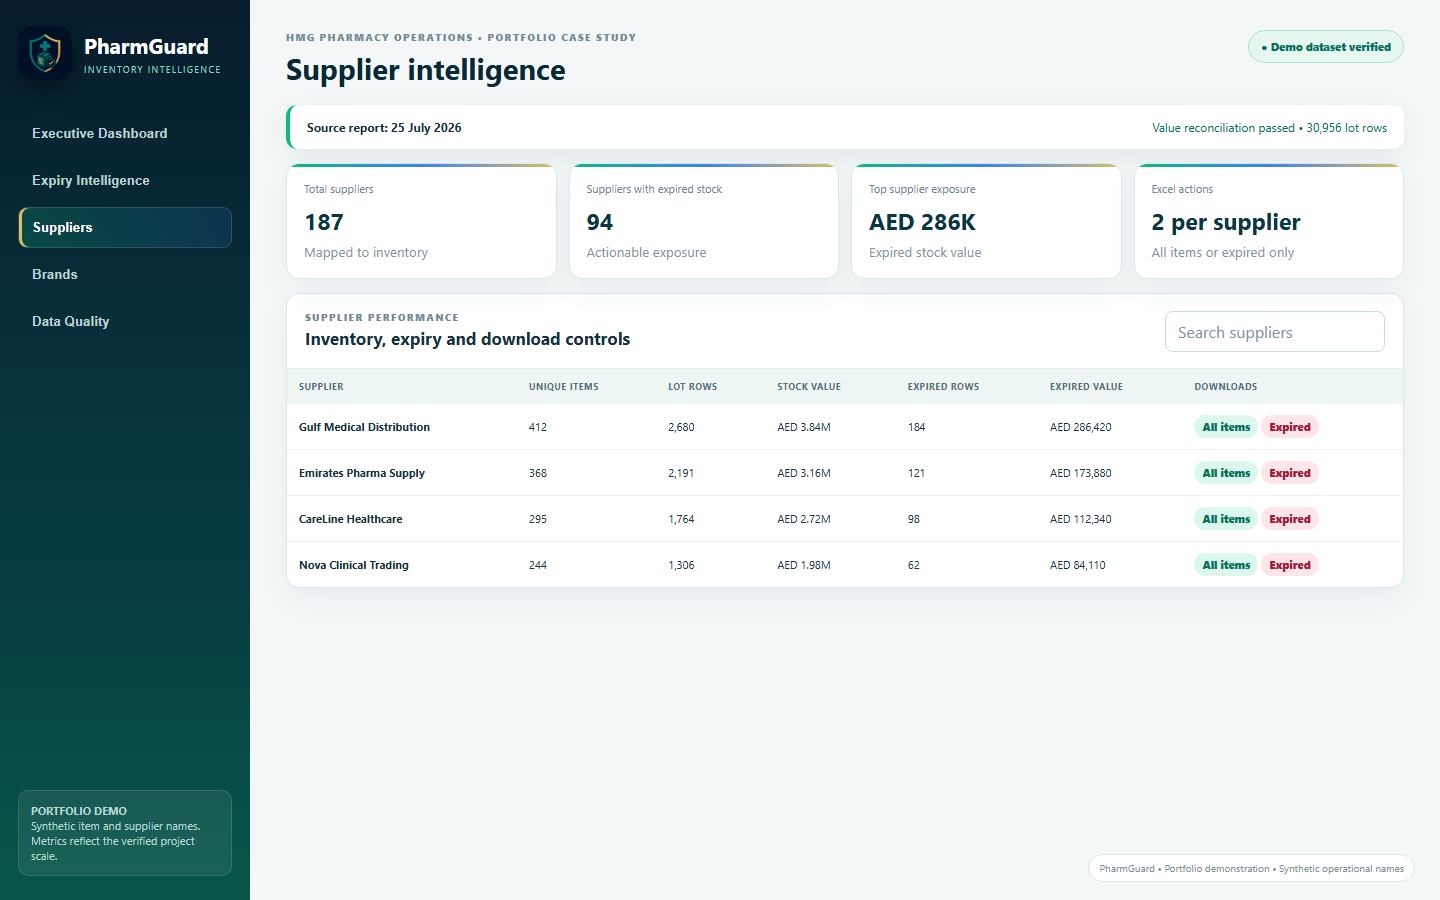The image size is (1440, 900).
Task: Click the AED 286,420 expired value
Action: [x=1081, y=427]
